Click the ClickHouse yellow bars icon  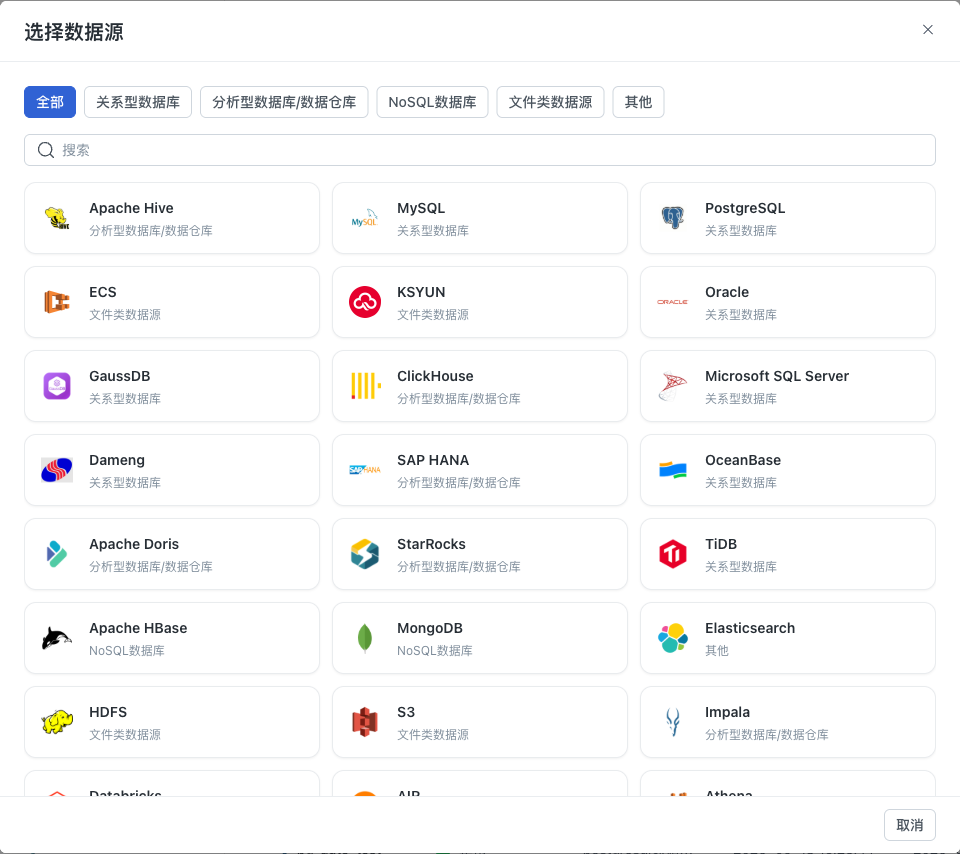tap(366, 386)
